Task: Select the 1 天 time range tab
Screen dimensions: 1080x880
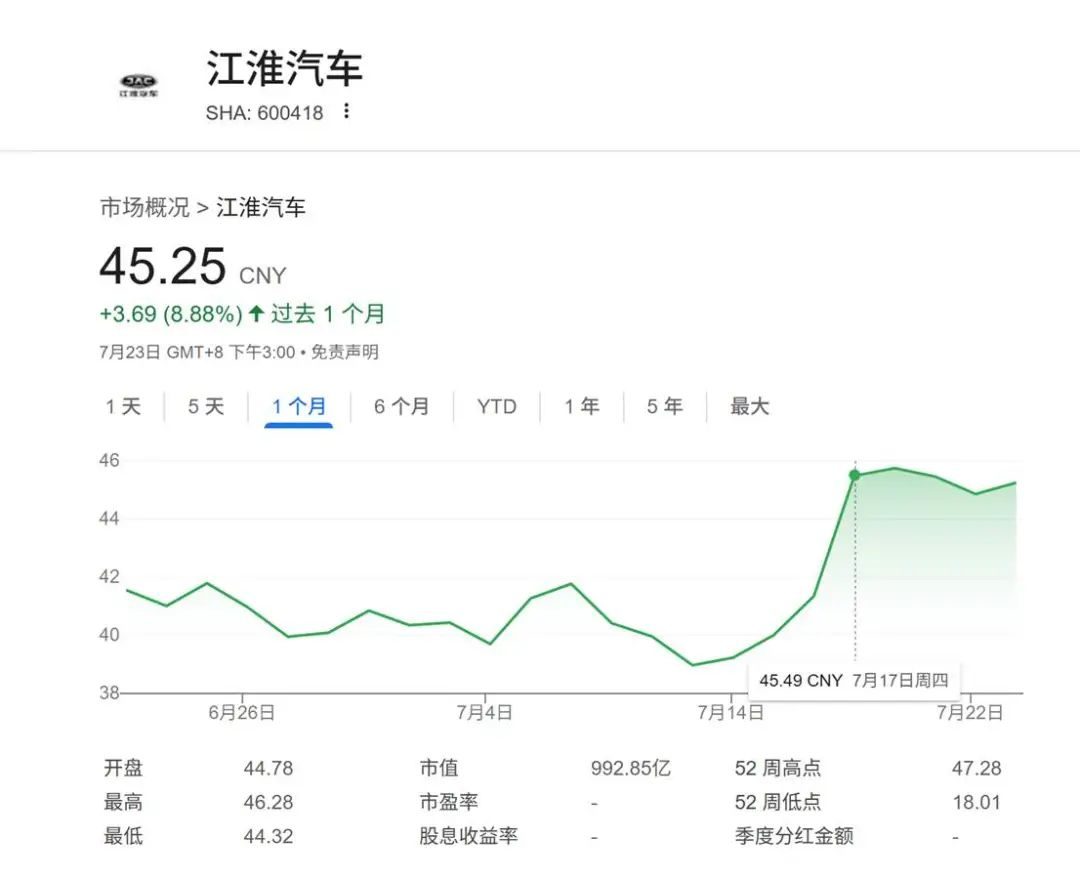Action: pos(123,406)
